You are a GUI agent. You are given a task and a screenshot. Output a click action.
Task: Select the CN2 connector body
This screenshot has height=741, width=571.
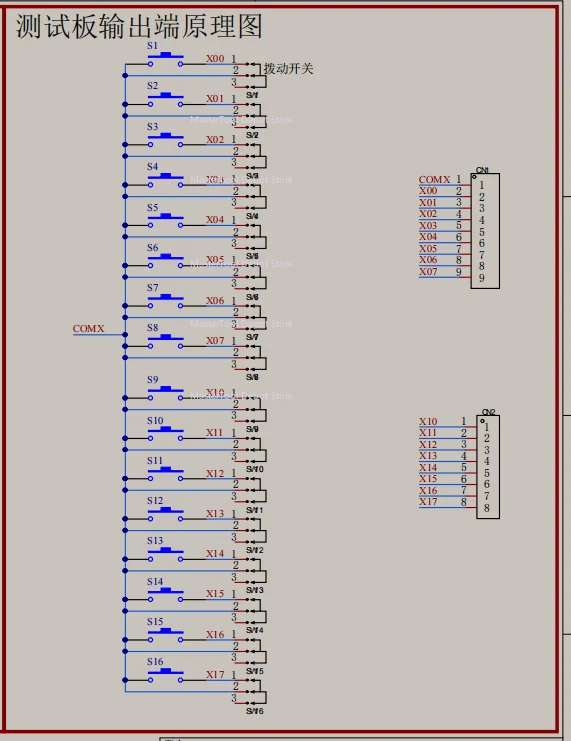(488, 467)
